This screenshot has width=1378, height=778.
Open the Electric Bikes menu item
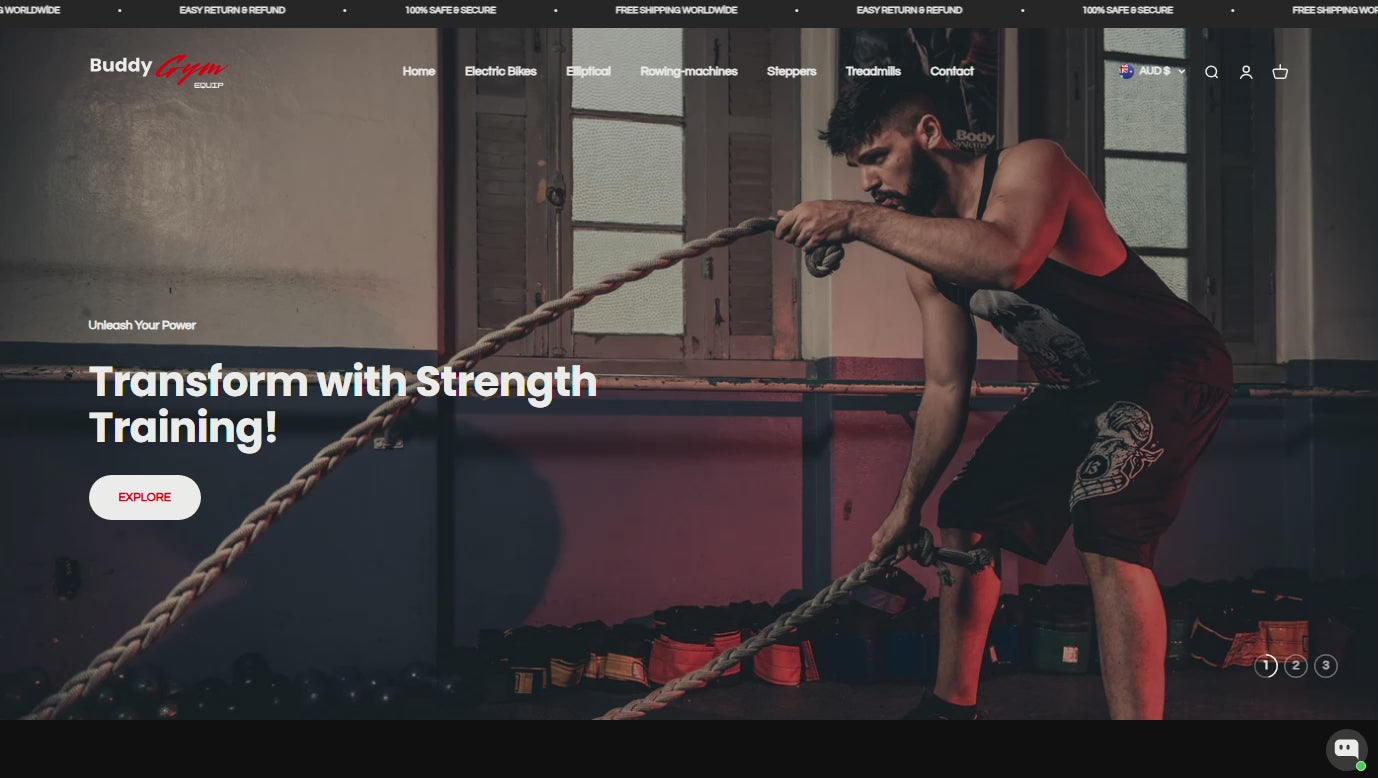click(x=501, y=71)
